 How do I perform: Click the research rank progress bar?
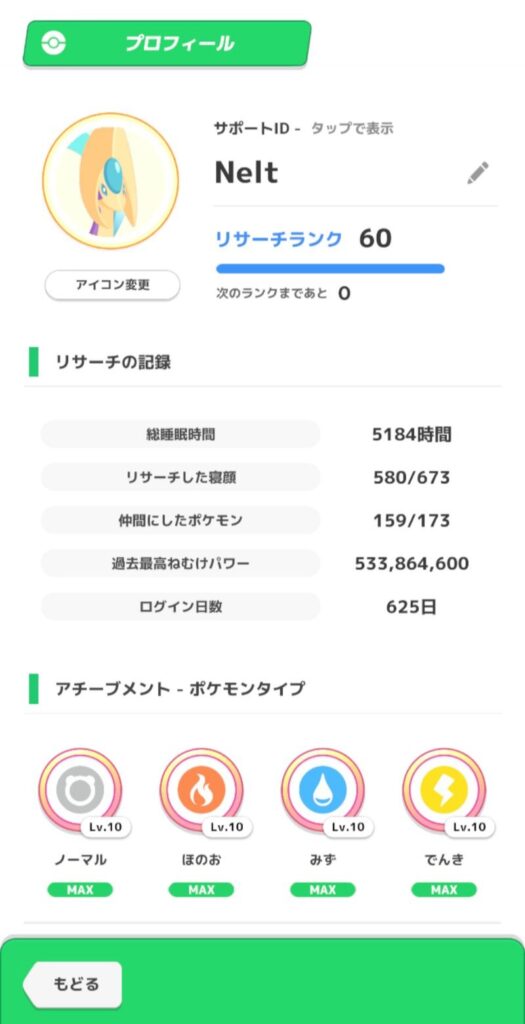pos(330,268)
